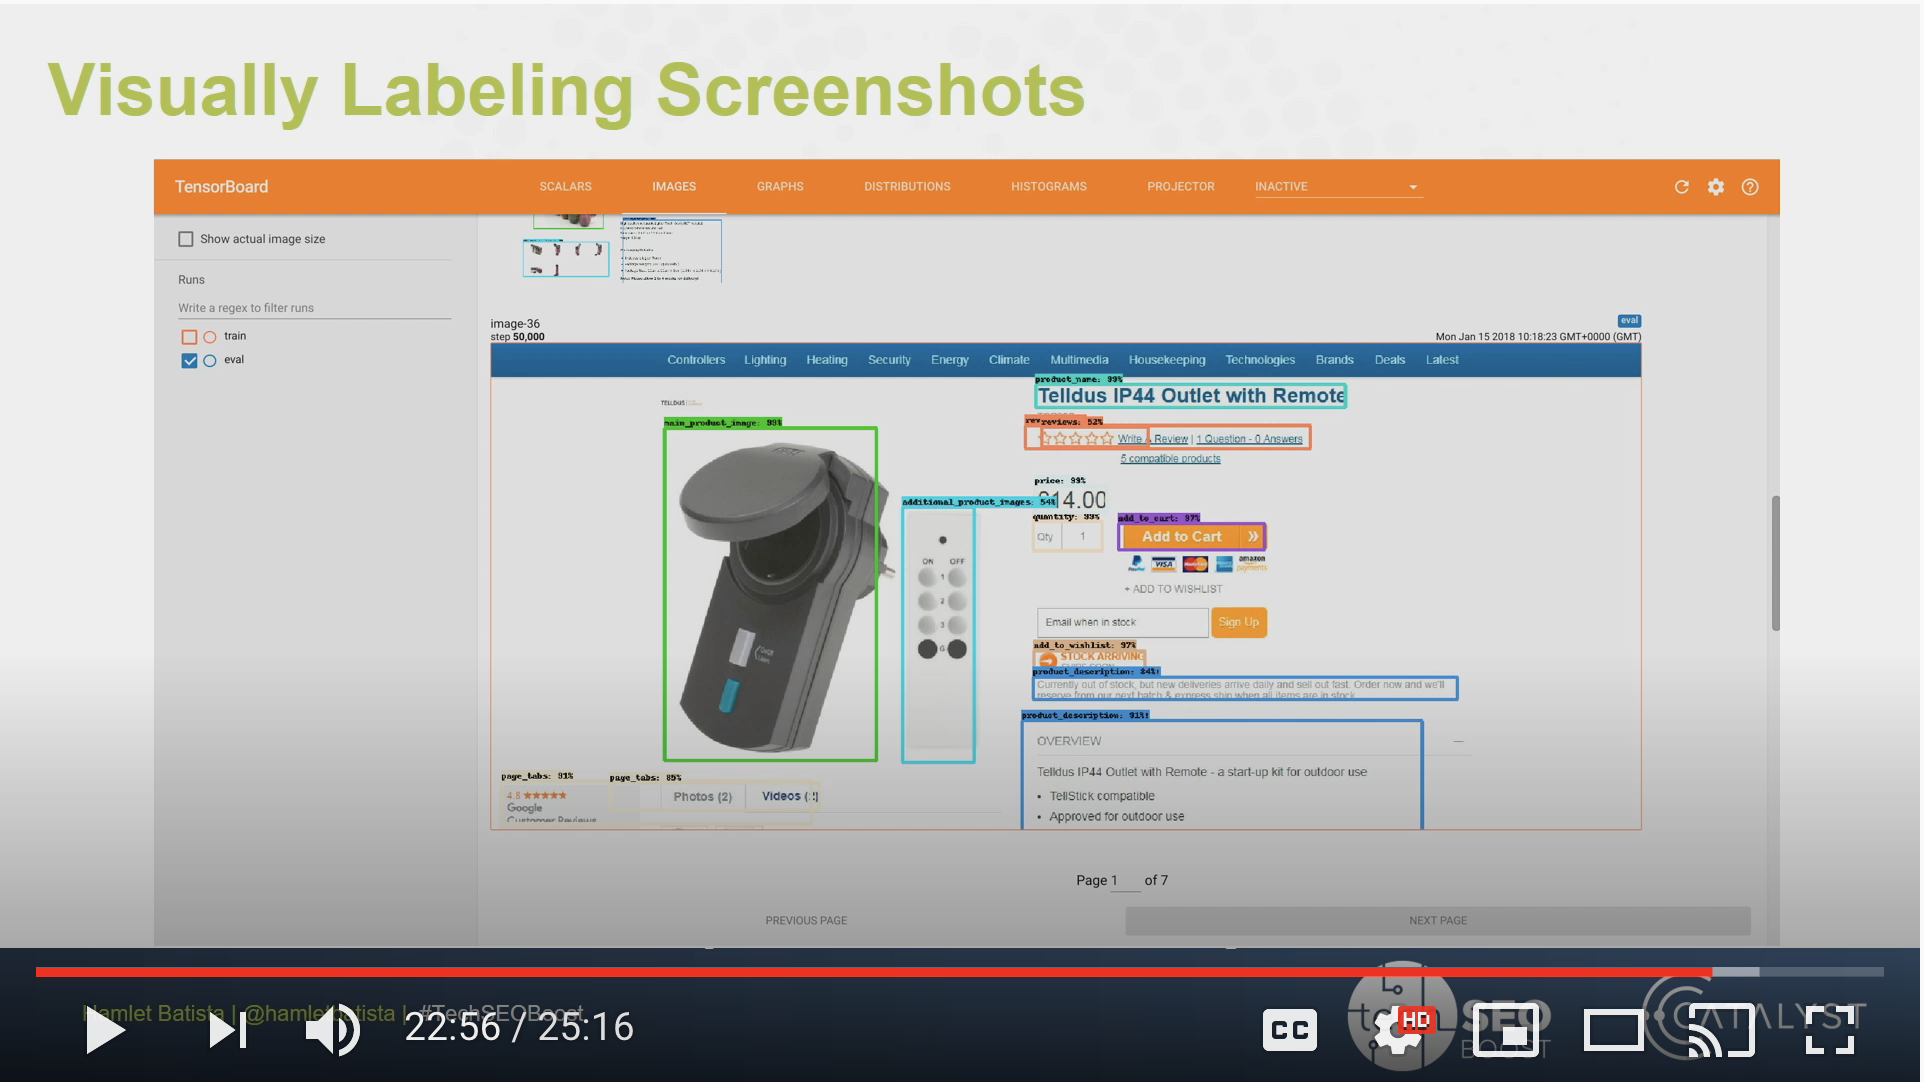This screenshot has height=1082, width=1924.
Task: Check the train run checkbox
Action: coord(189,337)
